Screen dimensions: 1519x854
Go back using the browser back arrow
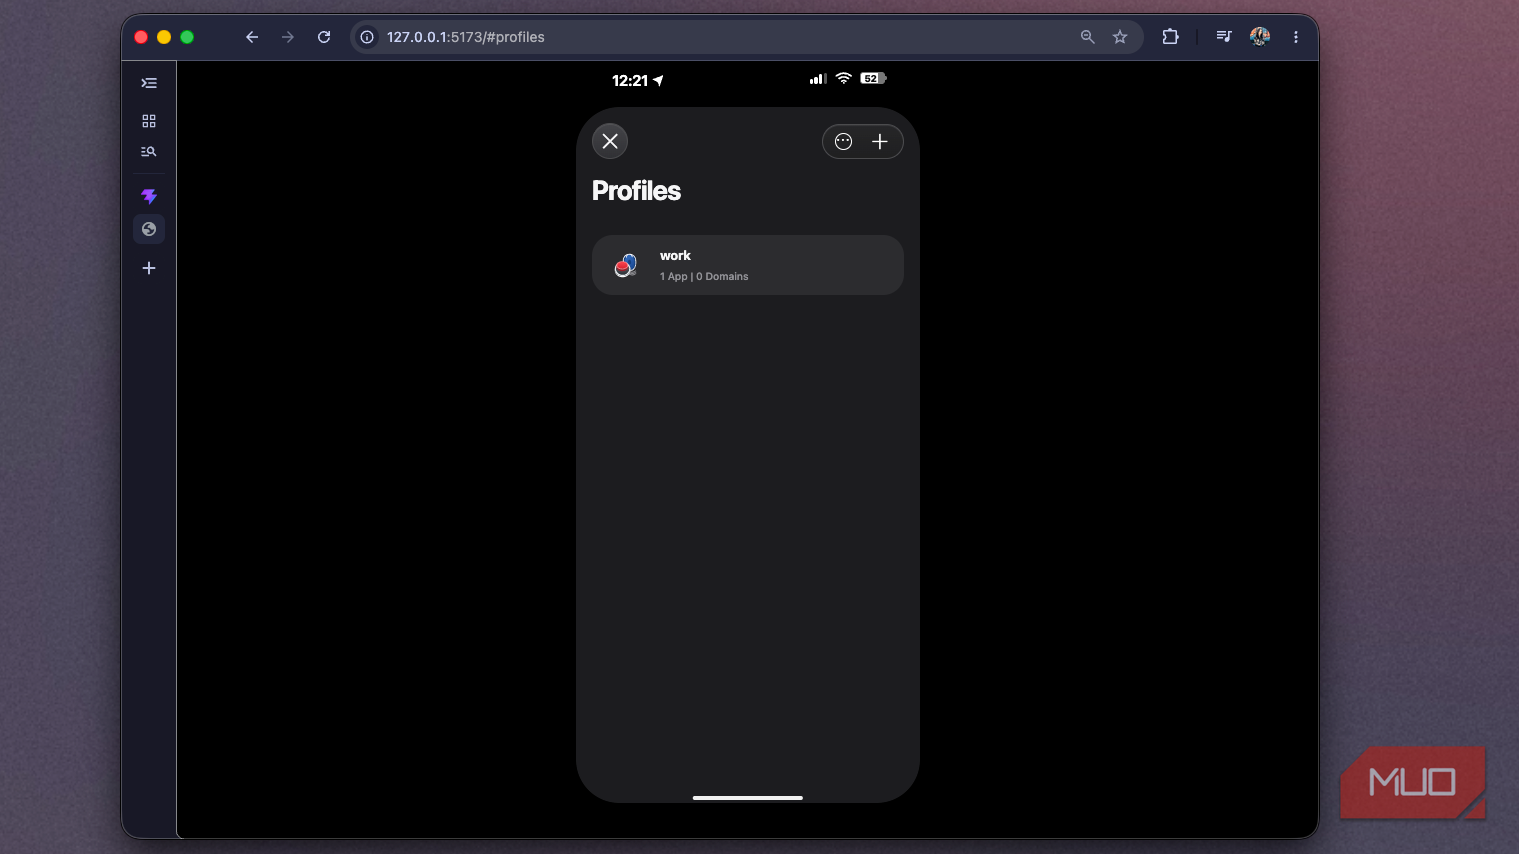(x=252, y=37)
